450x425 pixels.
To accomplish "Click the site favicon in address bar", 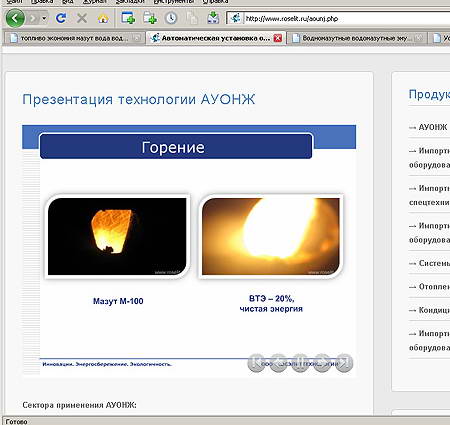I will pos(235,18).
